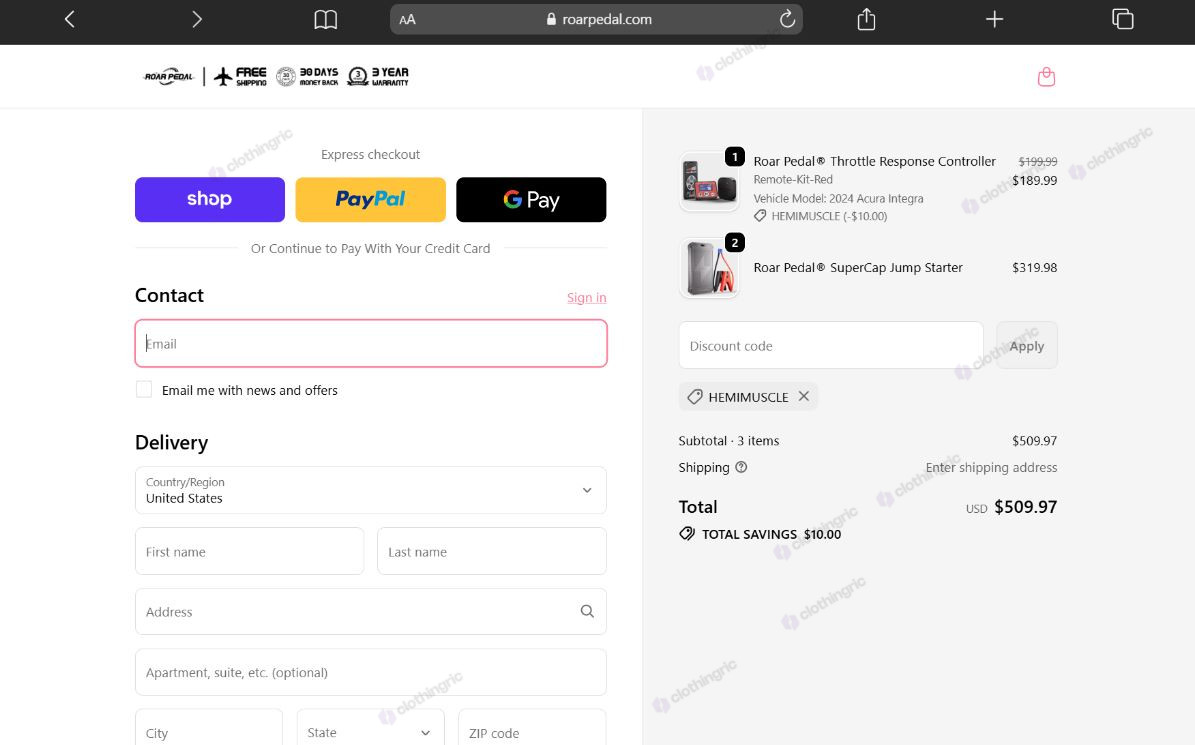1195x745 pixels.
Task: Check Email me with news and offers
Action: [x=144, y=389]
